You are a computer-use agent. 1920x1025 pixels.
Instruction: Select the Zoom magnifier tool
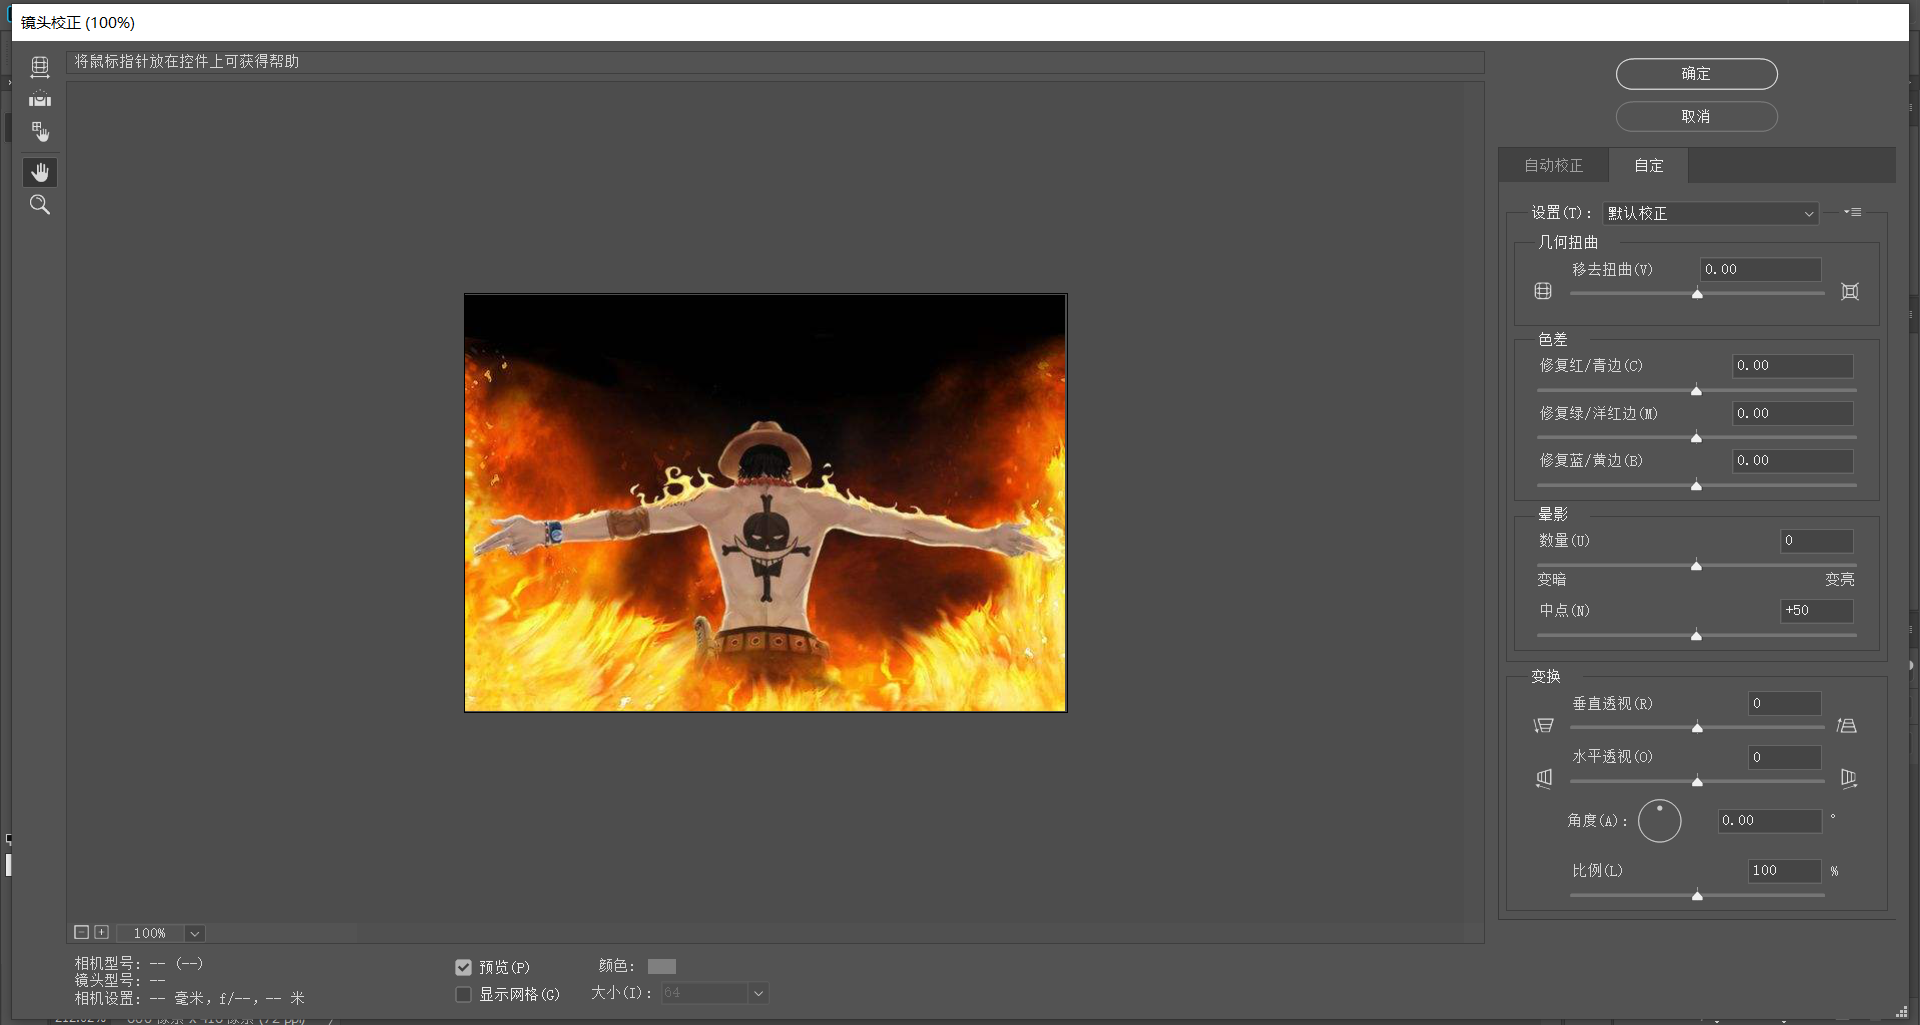point(40,205)
